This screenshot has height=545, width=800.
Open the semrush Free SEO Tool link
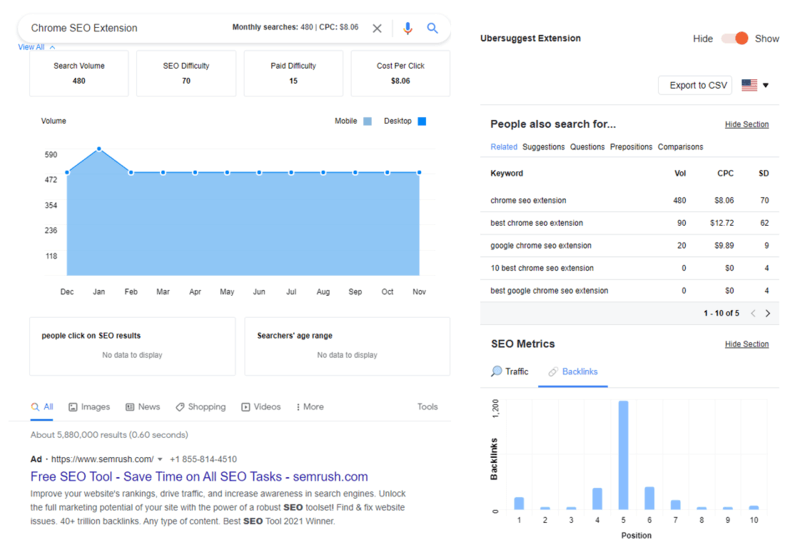click(199, 476)
